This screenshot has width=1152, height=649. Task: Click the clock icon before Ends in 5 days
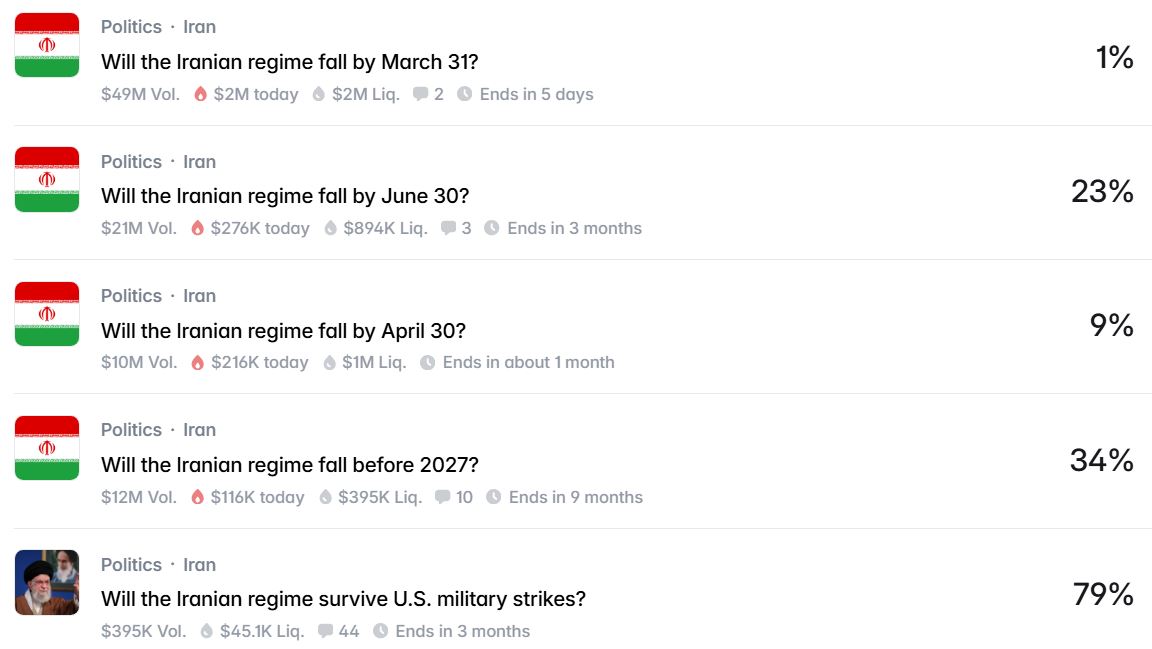(x=465, y=94)
